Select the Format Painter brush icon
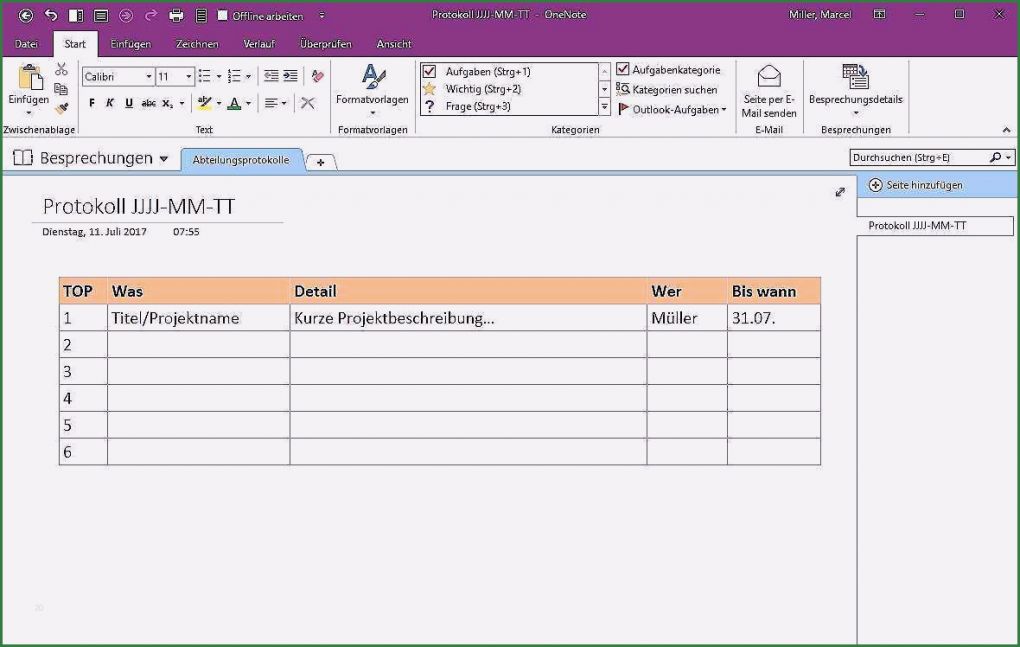This screenshot has width=1020, height=647. [61, 108]
